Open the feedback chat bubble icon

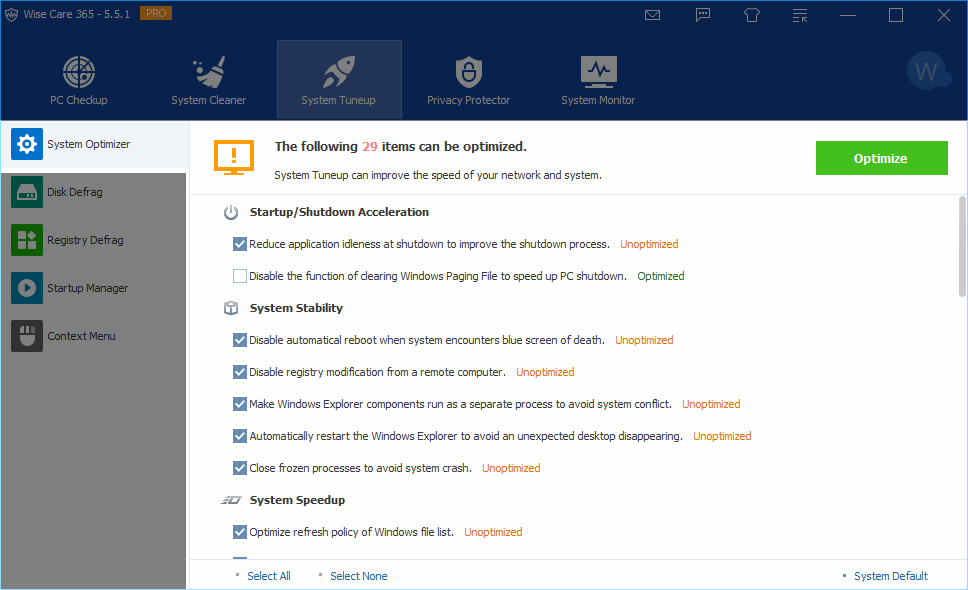[x=703, y=15]
